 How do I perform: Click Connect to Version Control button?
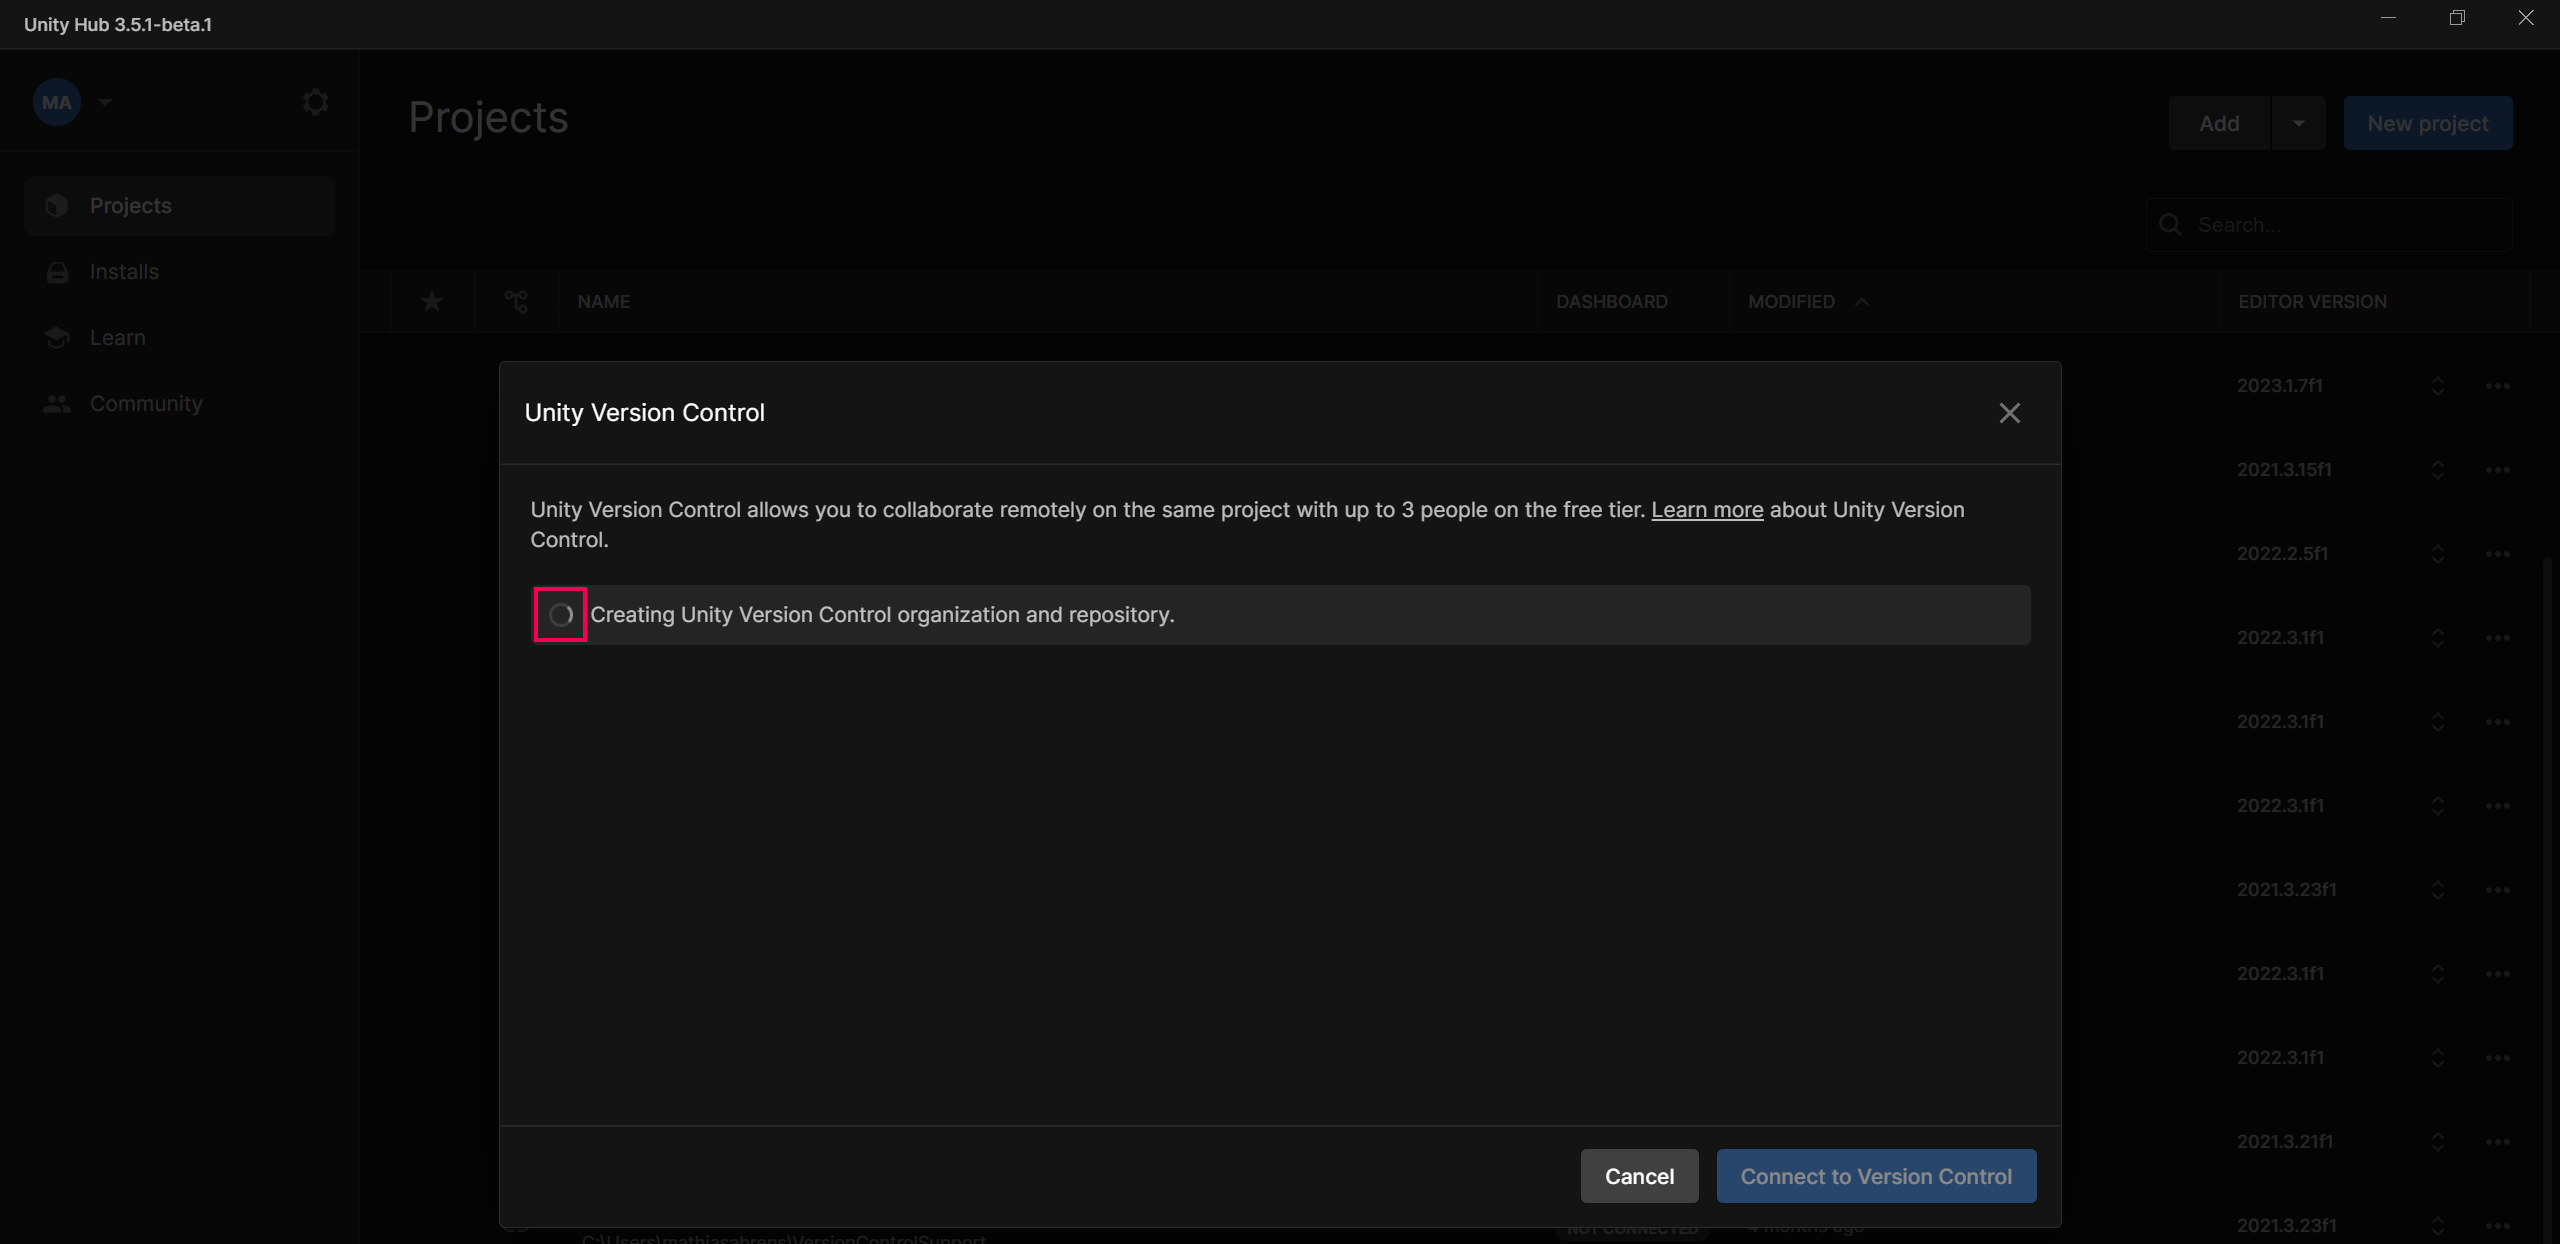pyautogui.click(x=1875, y=1176)
